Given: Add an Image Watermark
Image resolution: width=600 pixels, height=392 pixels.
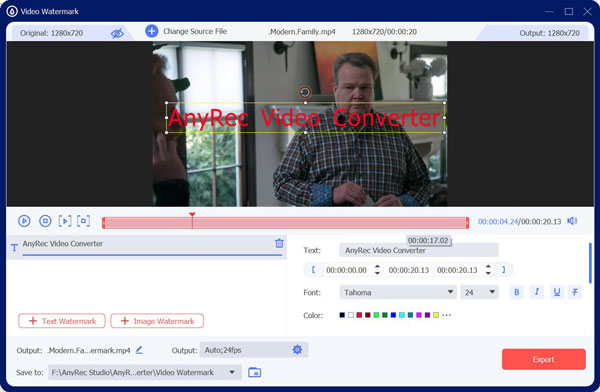Looking at the screenshot, I should (157, 321).
